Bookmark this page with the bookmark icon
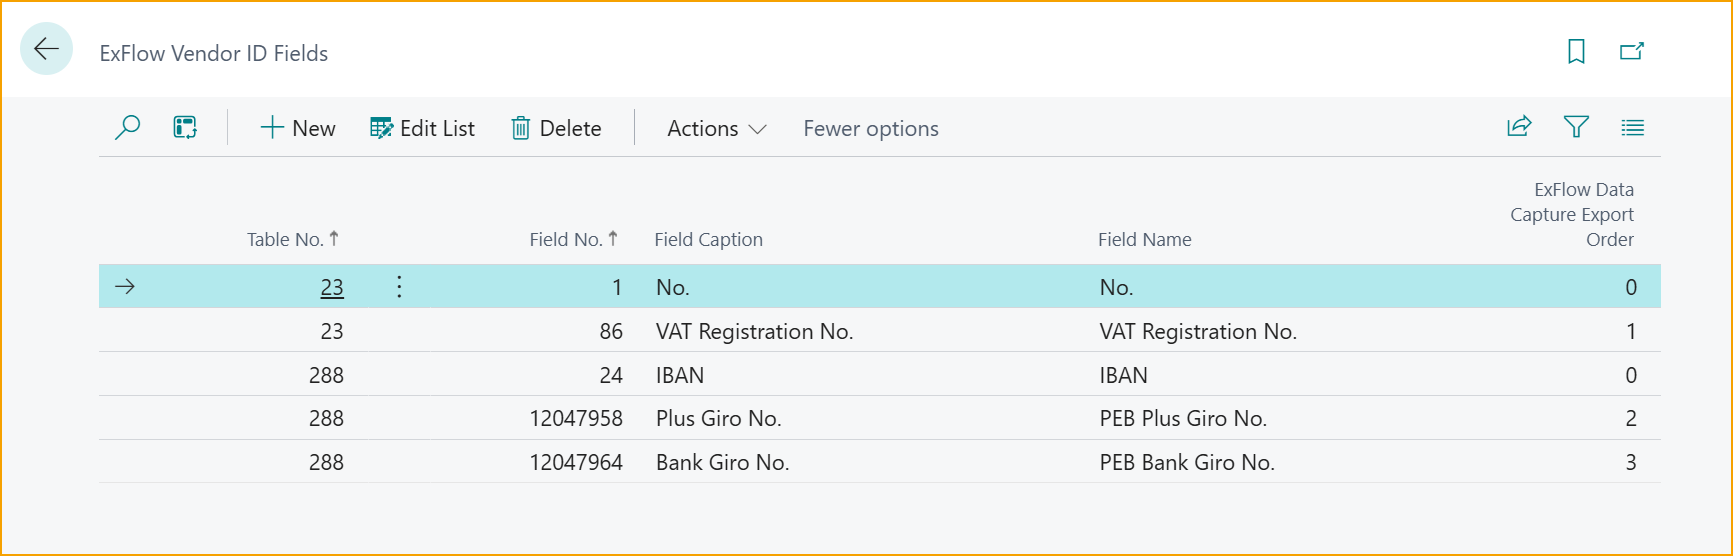The image size is (1733, 556). pyautogui.click(x=1576, y=51)
